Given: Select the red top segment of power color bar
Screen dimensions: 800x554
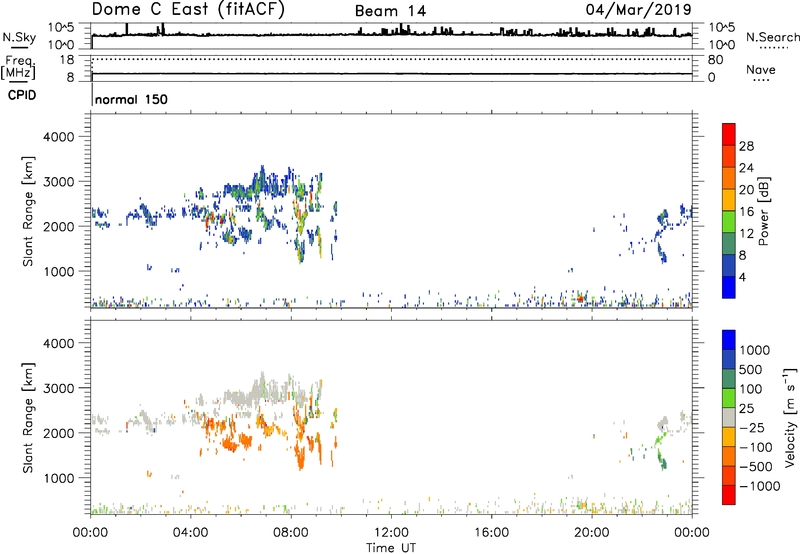Looking at the screenshot, I should 729,135.
